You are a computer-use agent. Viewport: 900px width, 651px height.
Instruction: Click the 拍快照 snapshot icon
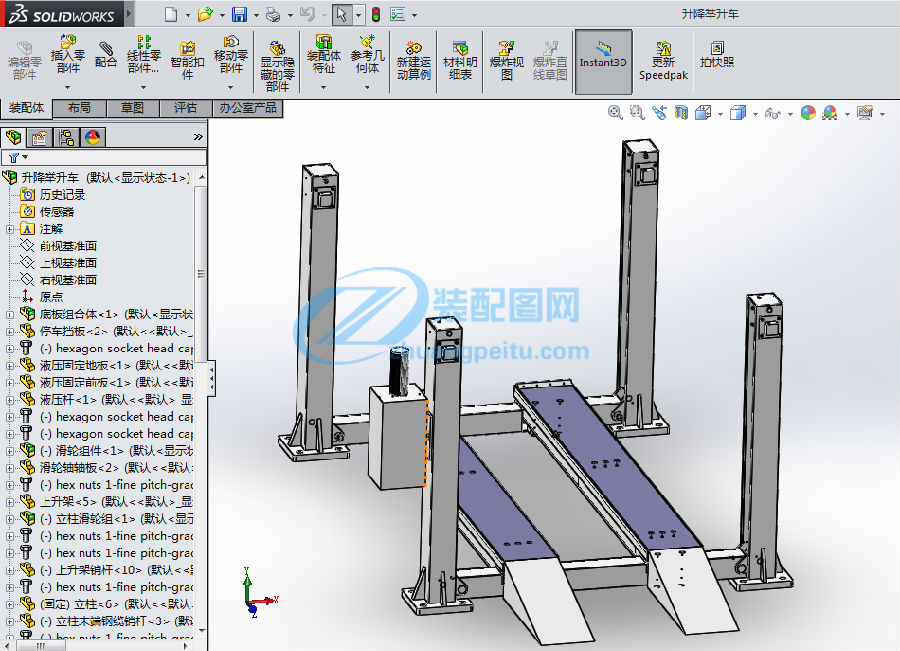click(x=717, y=54)
